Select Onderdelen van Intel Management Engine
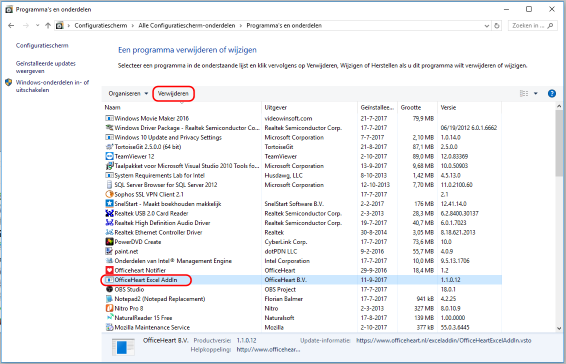 click(x=302, y=261)
